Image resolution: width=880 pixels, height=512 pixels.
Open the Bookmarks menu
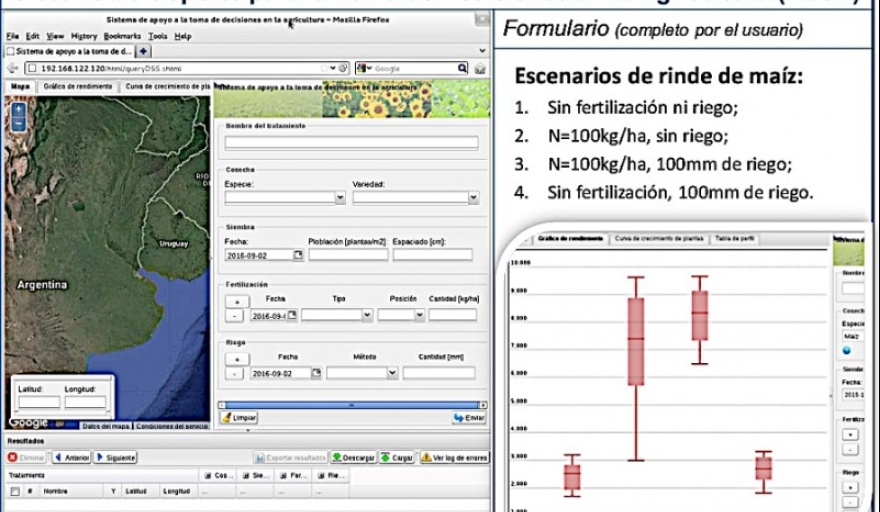click(x=124, y=36)
